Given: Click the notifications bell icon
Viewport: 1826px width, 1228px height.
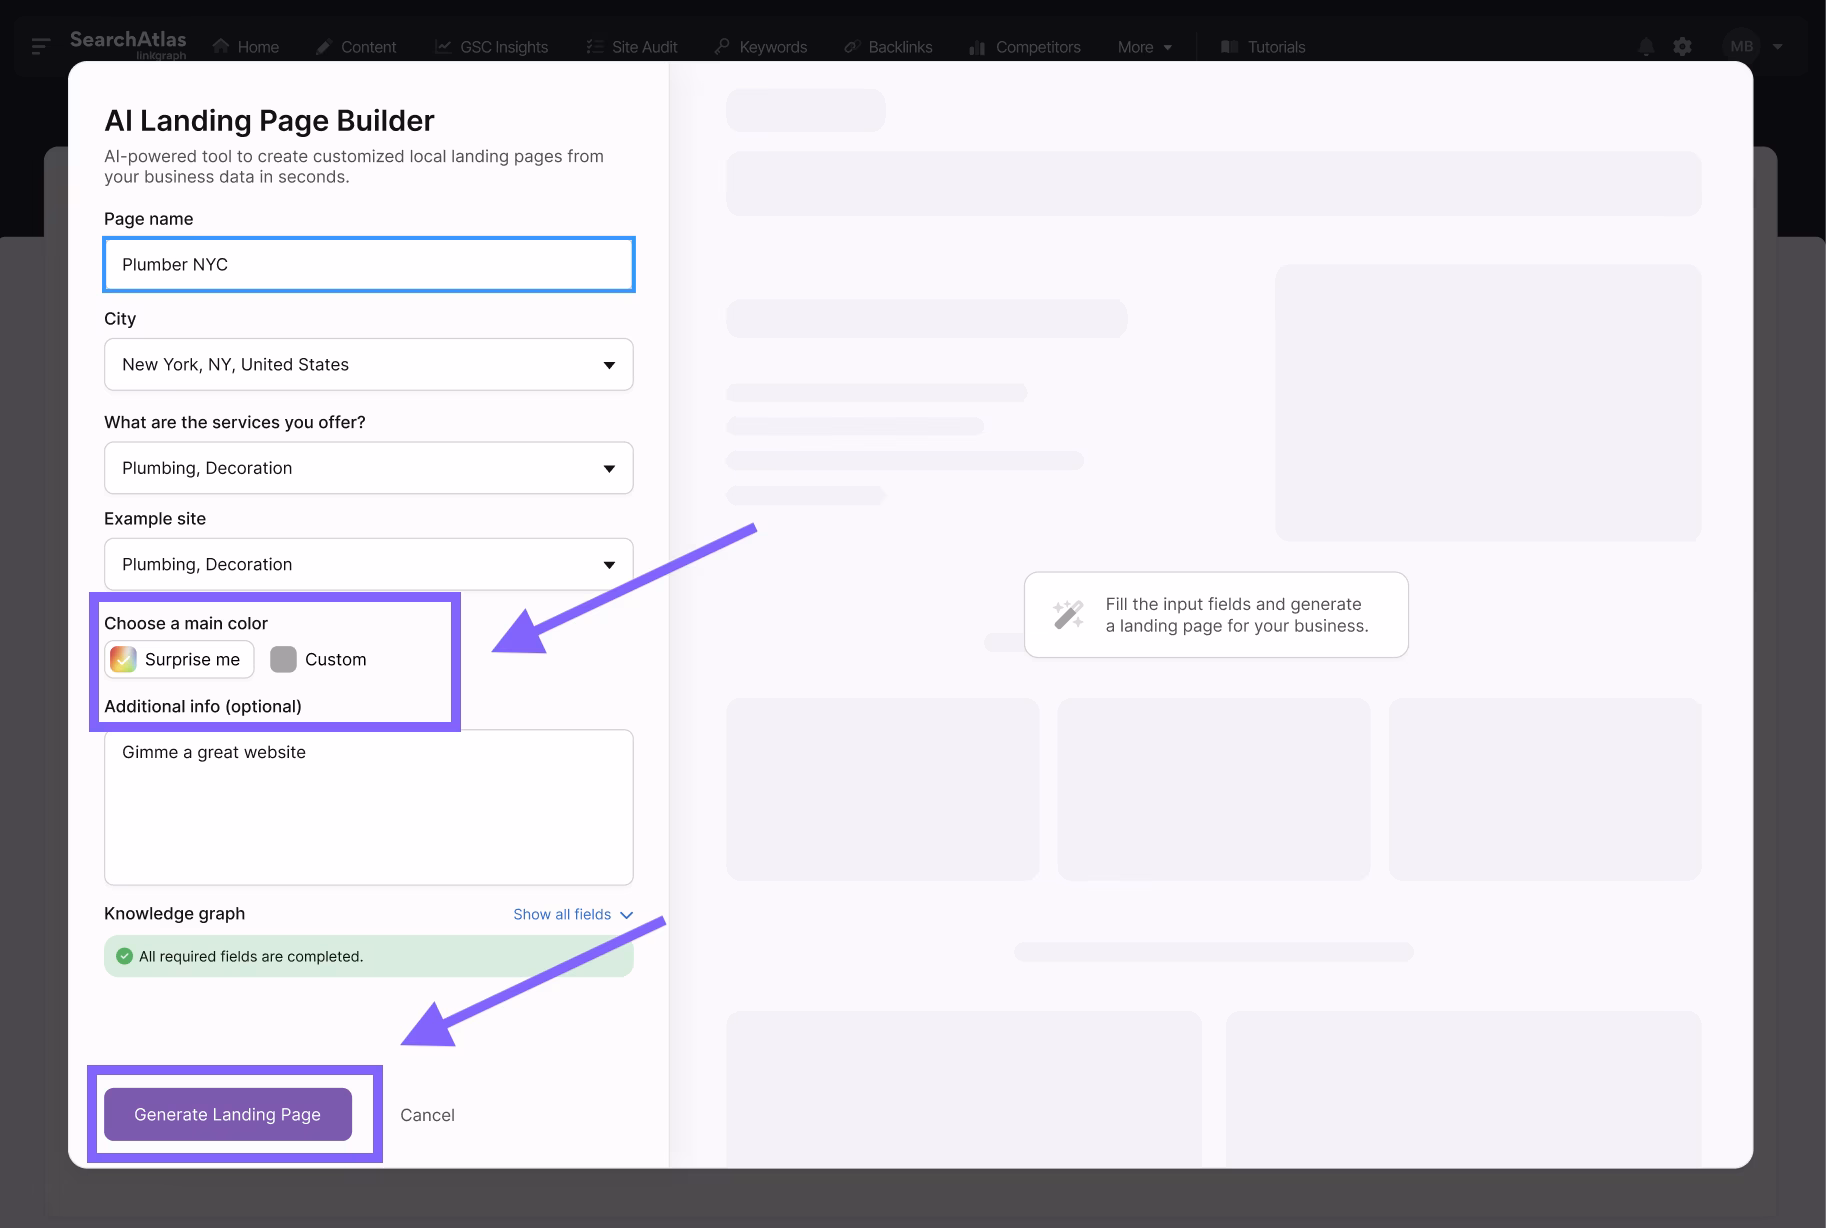Looking at the screenshot, I should 1644,46.
